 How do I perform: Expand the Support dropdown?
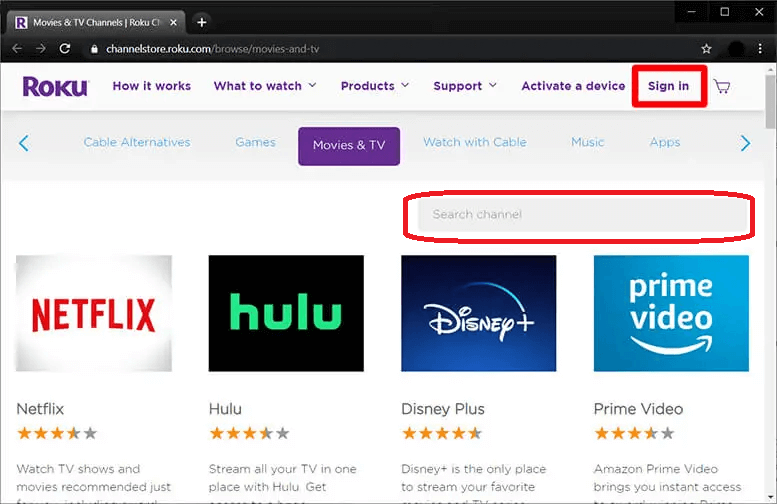click(465, 86)
